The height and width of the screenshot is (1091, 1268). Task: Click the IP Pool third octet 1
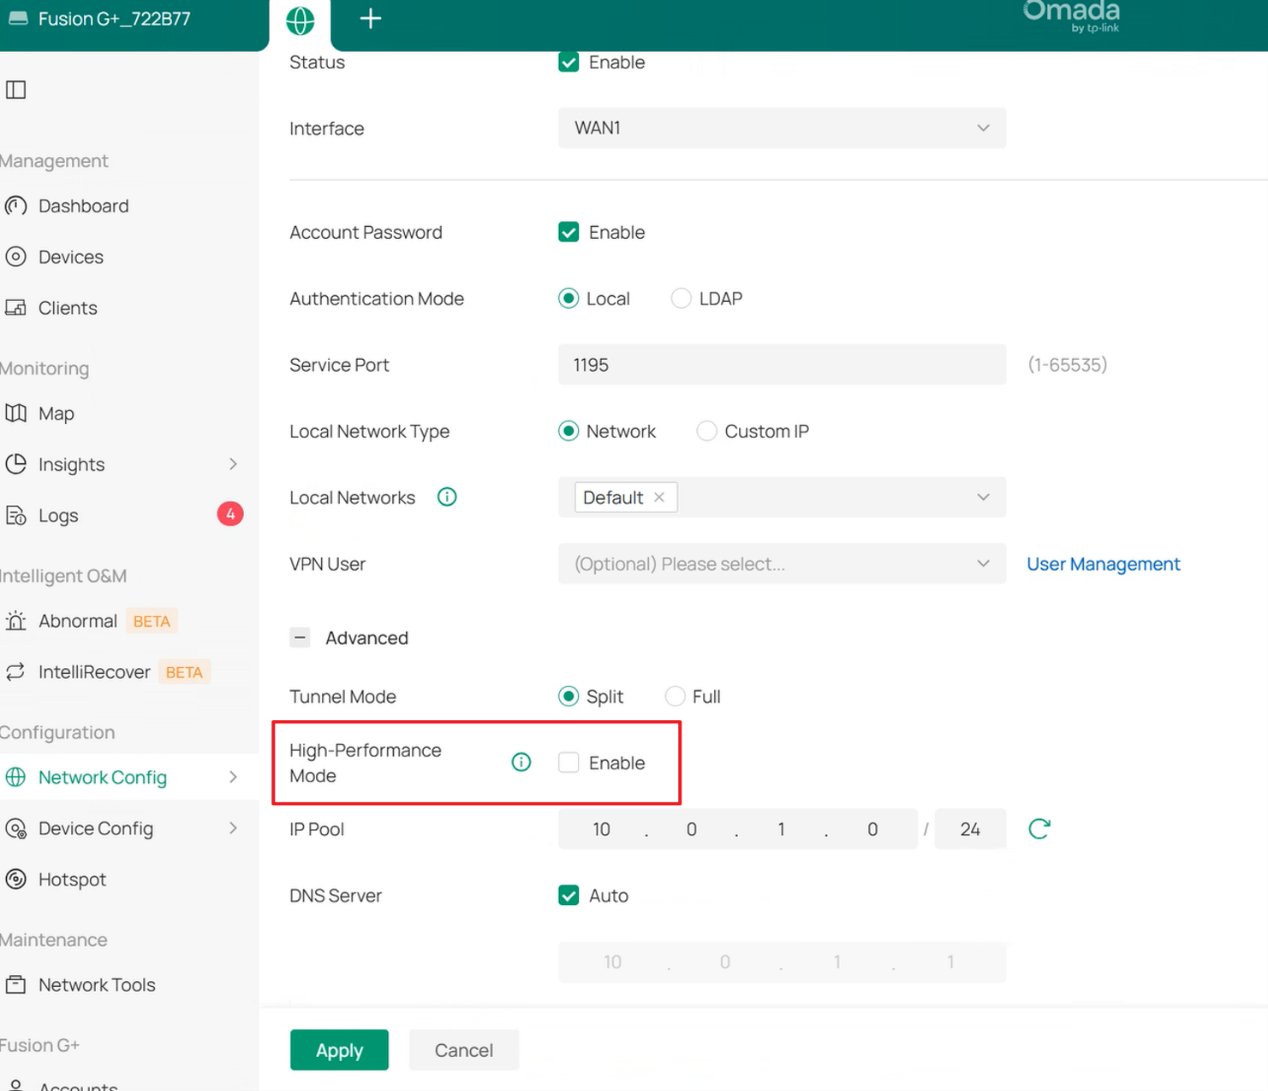[x=781, y=829]
